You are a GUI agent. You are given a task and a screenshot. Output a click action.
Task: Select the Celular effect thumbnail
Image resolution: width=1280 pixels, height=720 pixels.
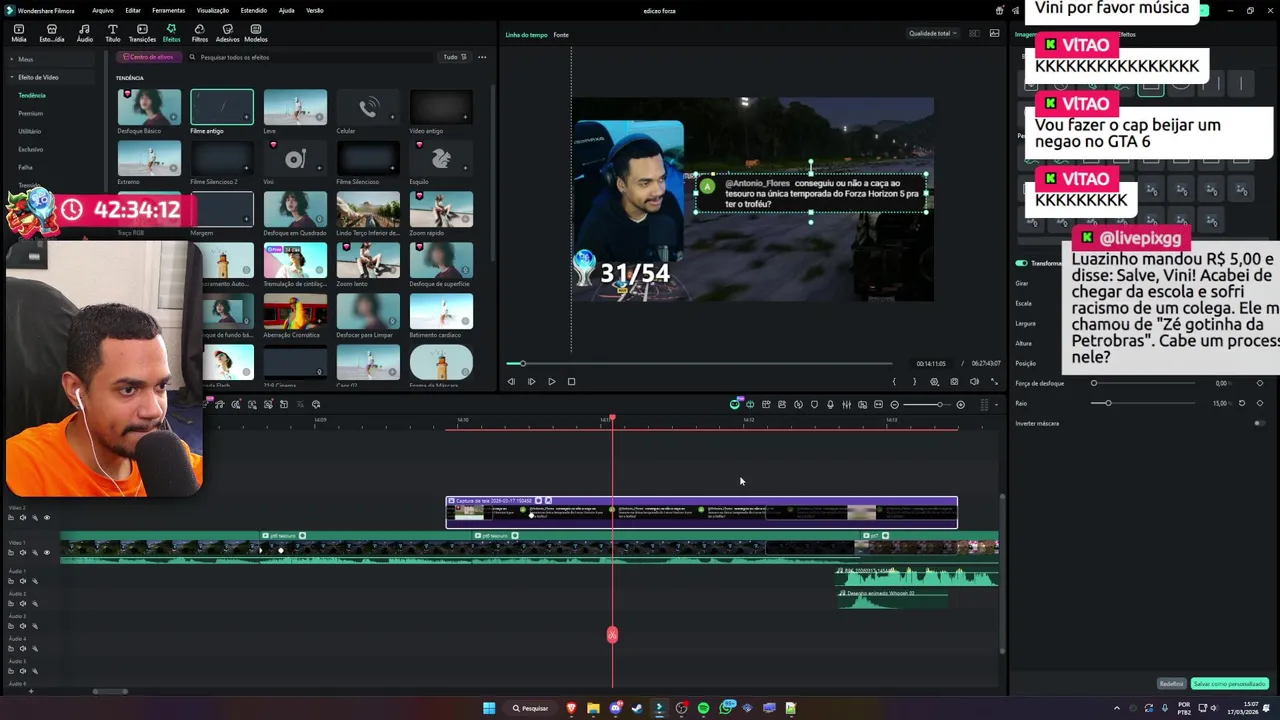[368, 107]
